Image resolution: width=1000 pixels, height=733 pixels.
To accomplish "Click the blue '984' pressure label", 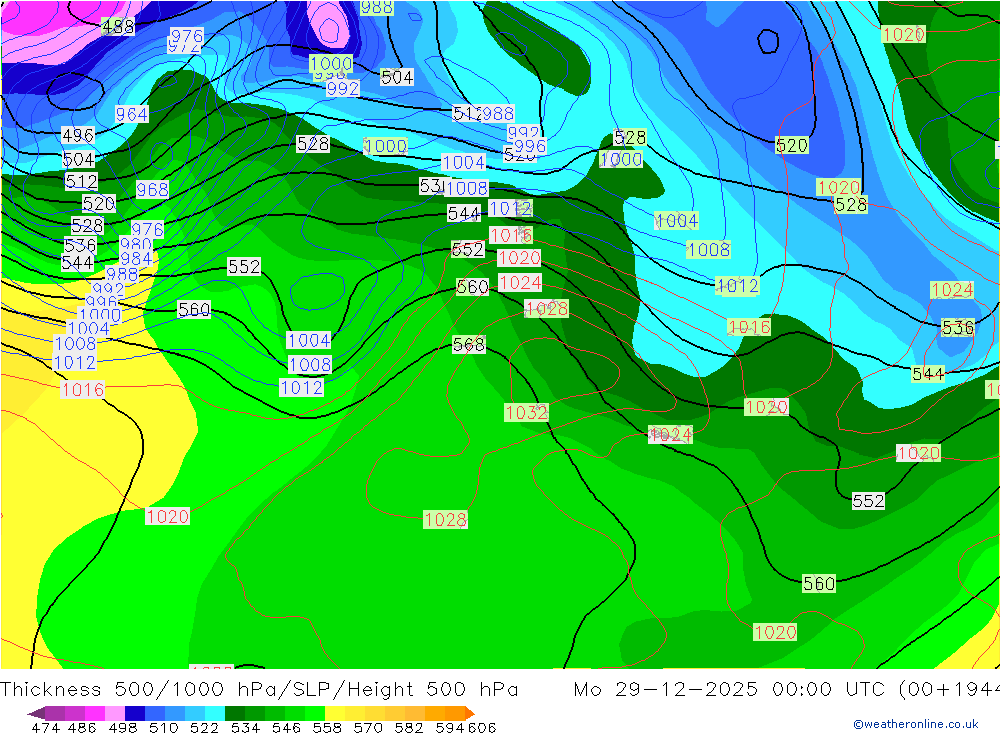I will [x=136, y=258].
